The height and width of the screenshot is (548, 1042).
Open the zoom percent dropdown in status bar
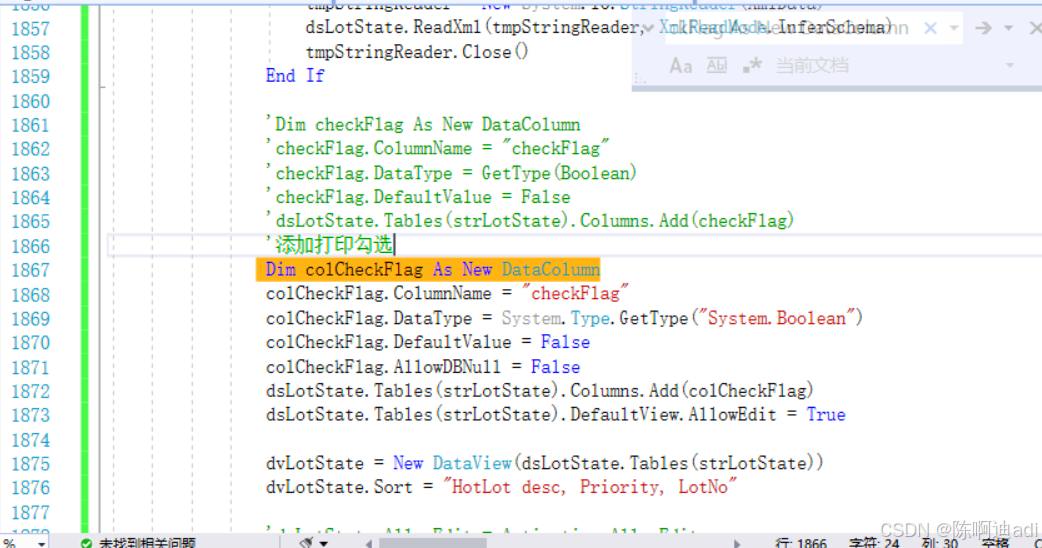click(41, 543)
